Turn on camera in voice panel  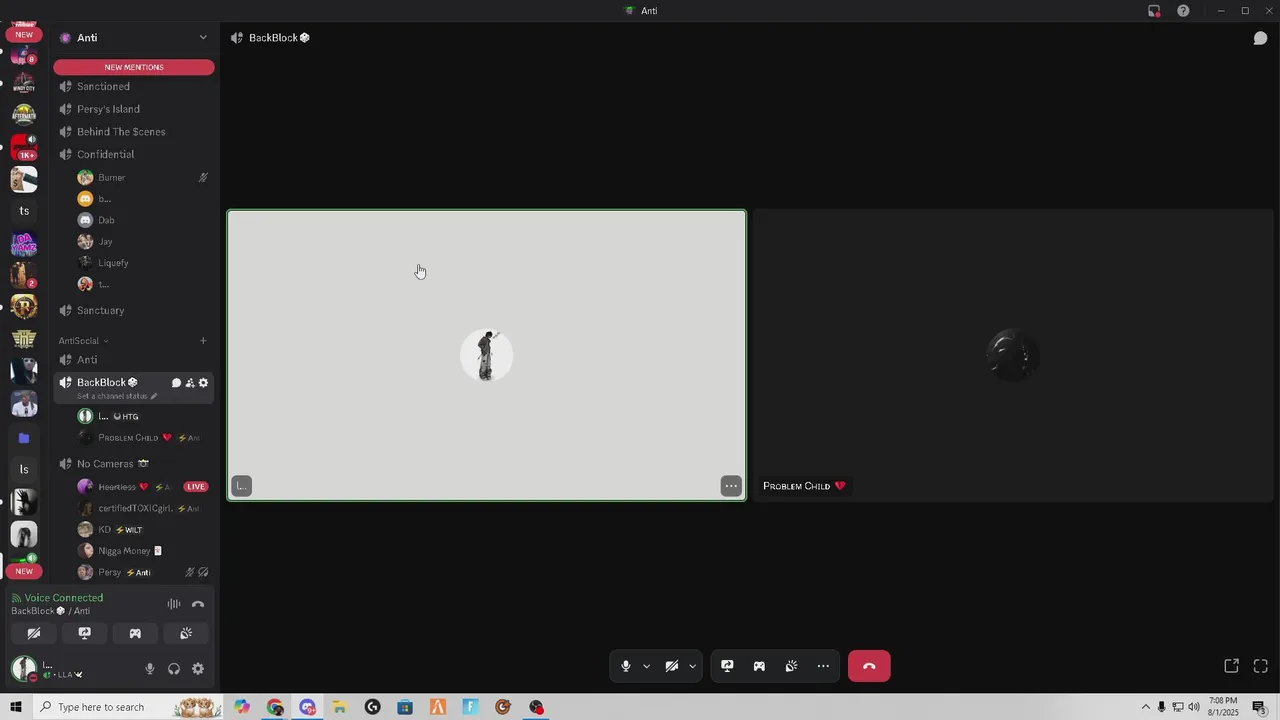(x=33, y=633)
